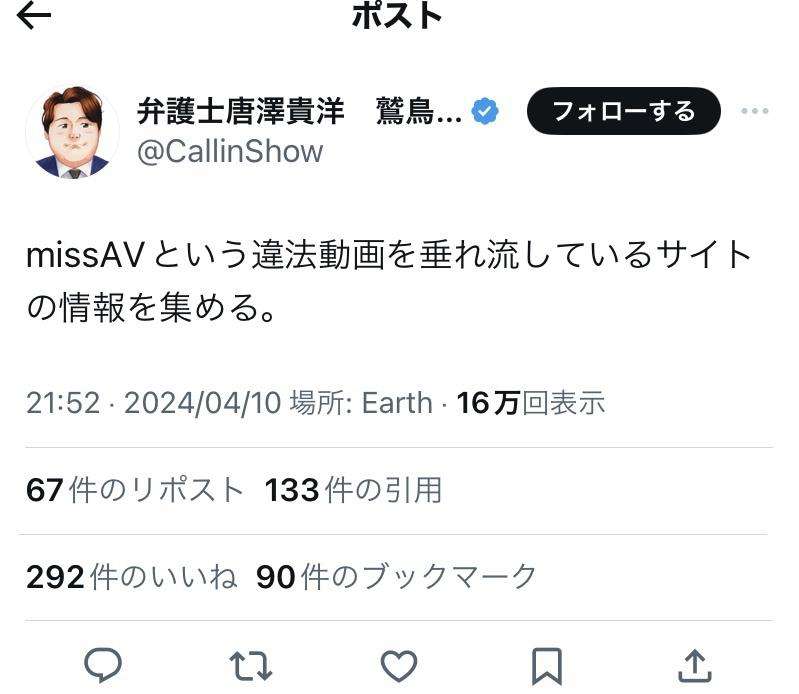The height and width of the screenshot is (694, 799).
Task: Click the blue verified badge
Action: 486,112
